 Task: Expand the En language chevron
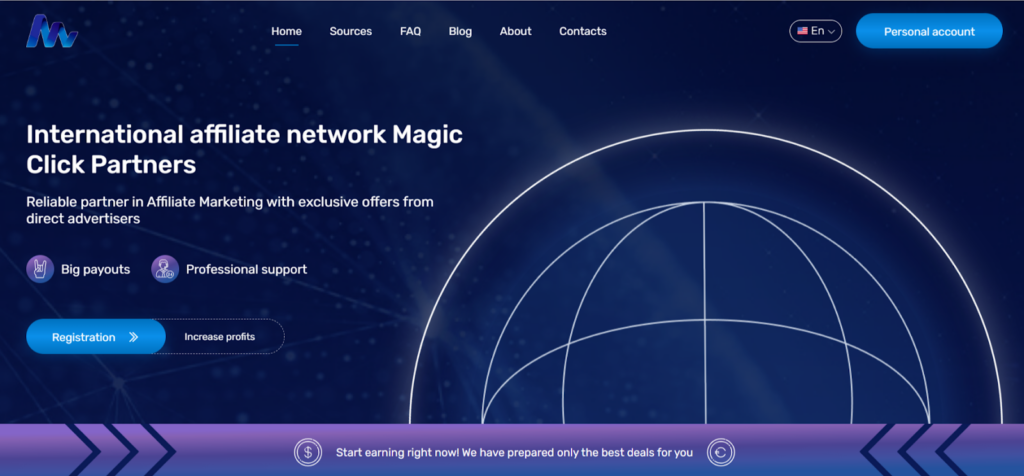tap(832, 32)
